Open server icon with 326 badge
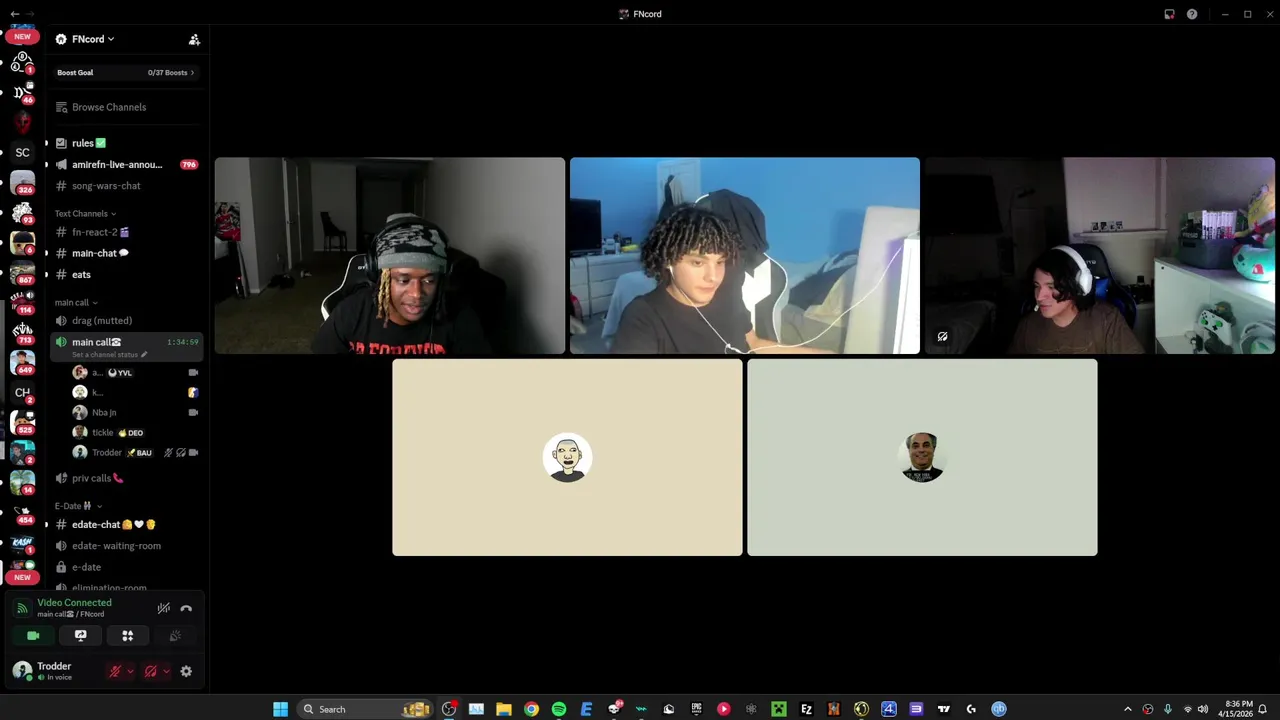Screen dimensions: 1280x720 (22, 183)
